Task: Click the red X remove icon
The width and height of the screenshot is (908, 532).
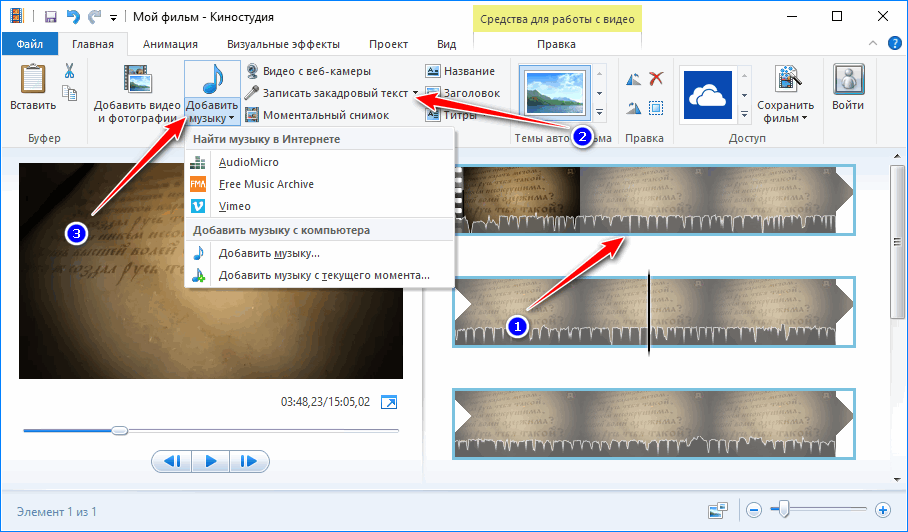Action: tap(656, 79)
